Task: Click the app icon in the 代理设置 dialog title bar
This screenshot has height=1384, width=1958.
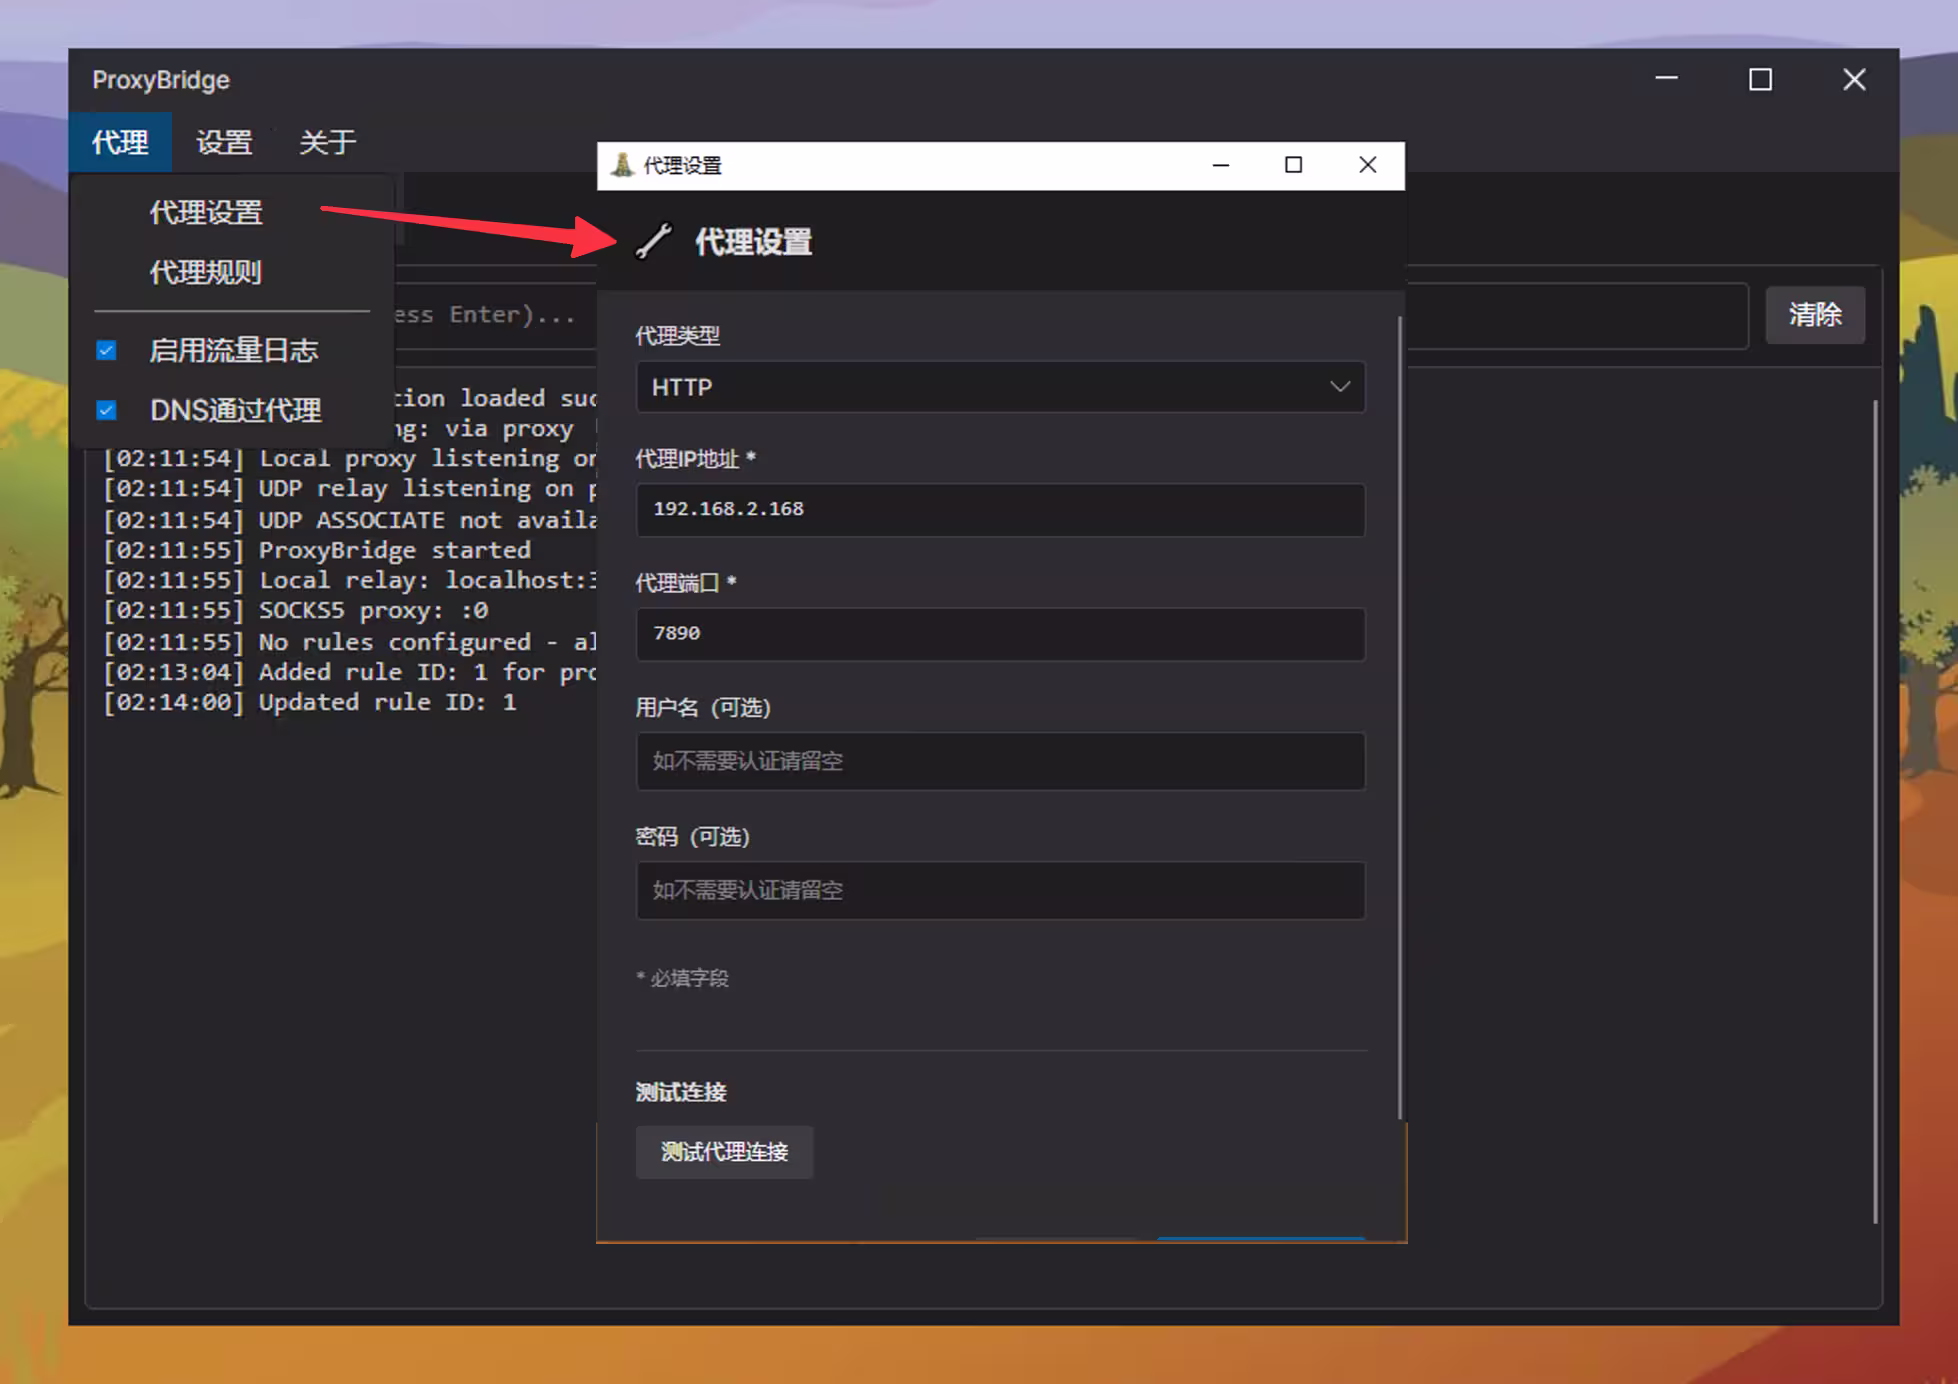Action: pos(620,165)
